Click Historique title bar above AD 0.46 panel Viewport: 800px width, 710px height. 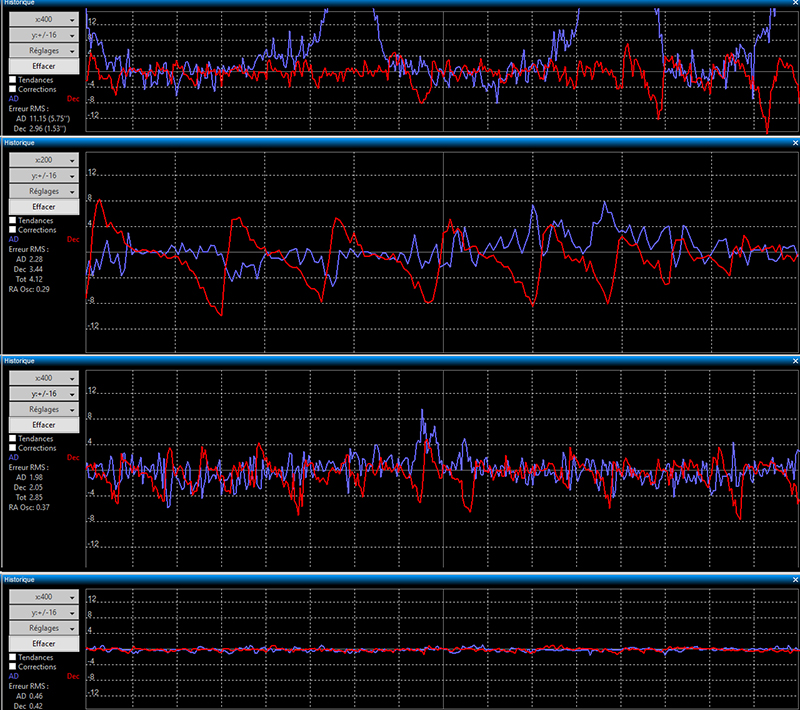pyautogui.click(x=400, y=579)
